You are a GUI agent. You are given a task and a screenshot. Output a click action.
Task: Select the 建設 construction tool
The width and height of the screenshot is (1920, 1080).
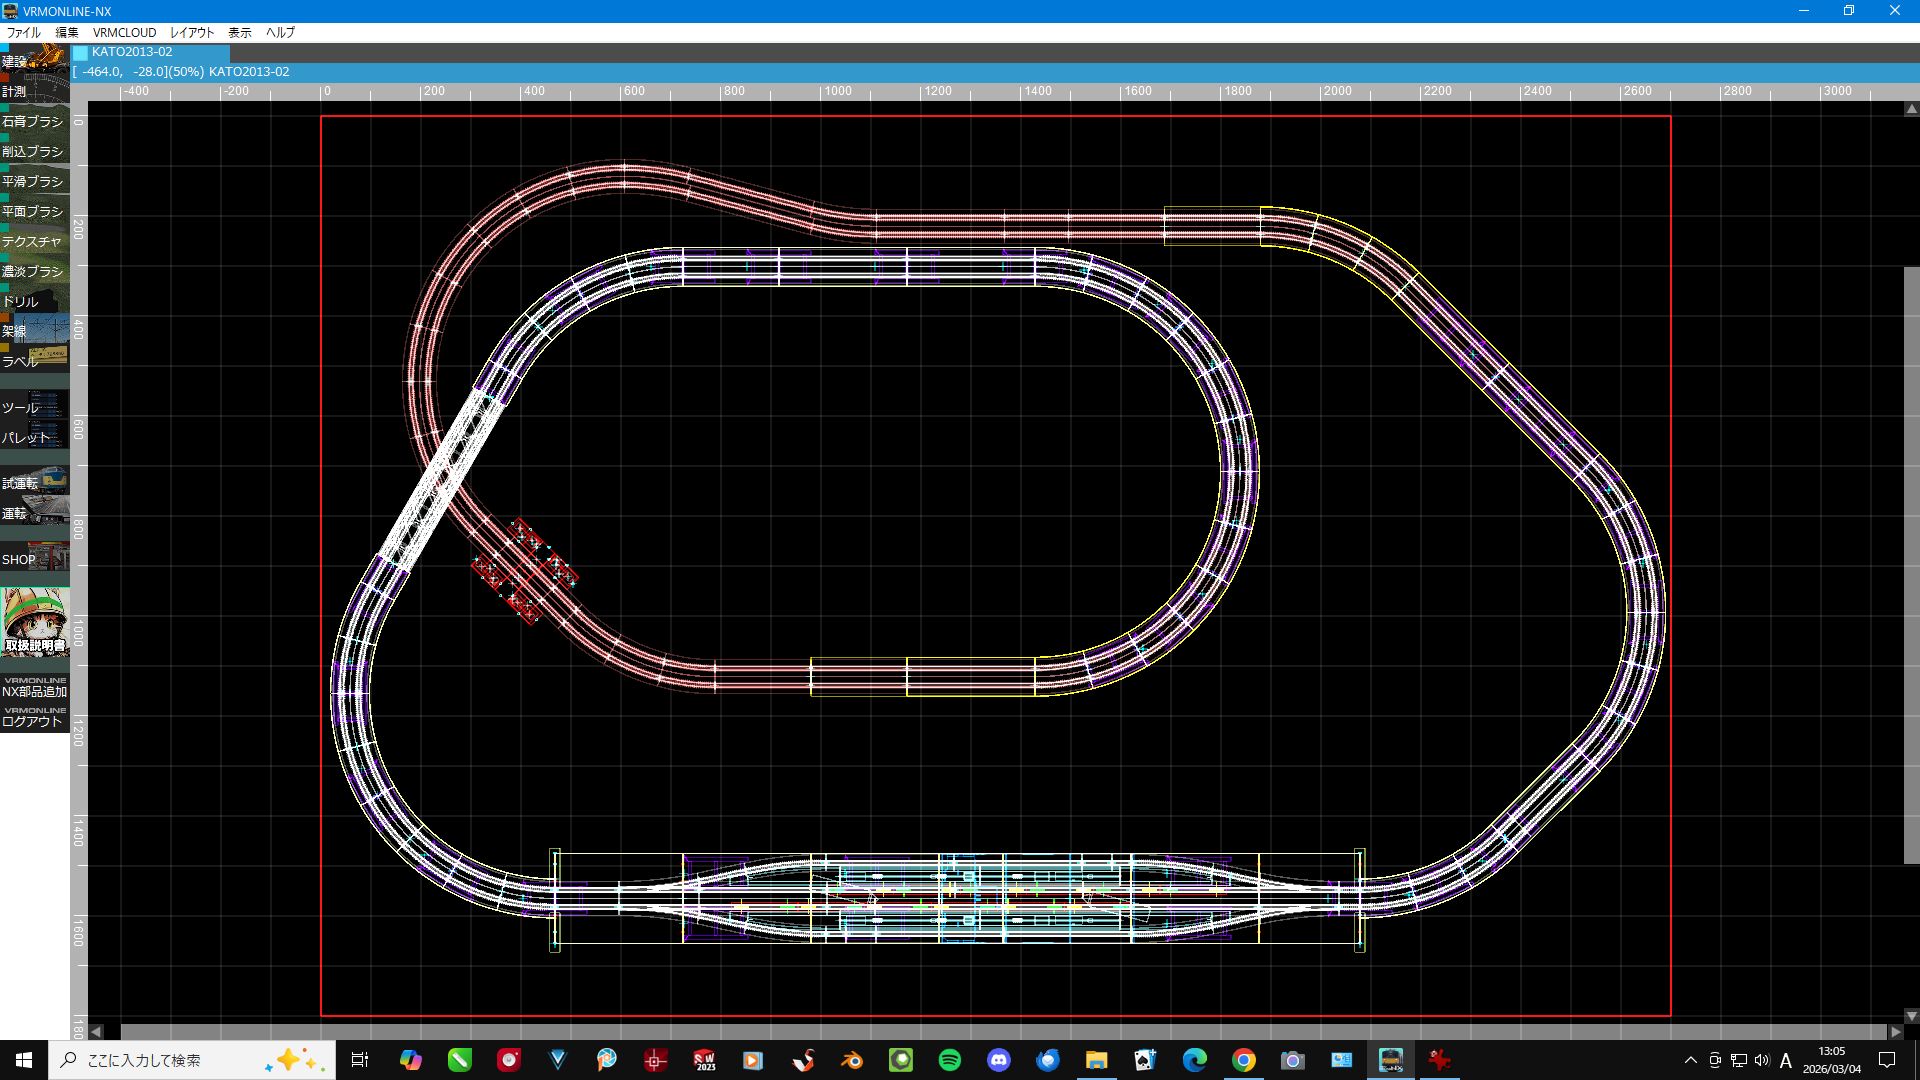pos(35,58)
